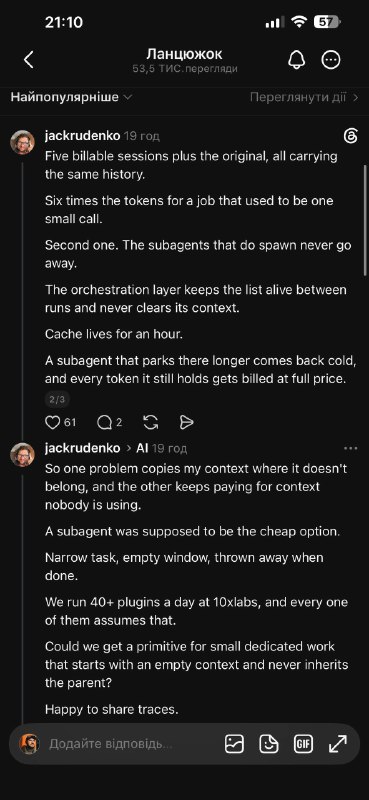
Task: Tap the notification bell icon
Action: [297, 60]
